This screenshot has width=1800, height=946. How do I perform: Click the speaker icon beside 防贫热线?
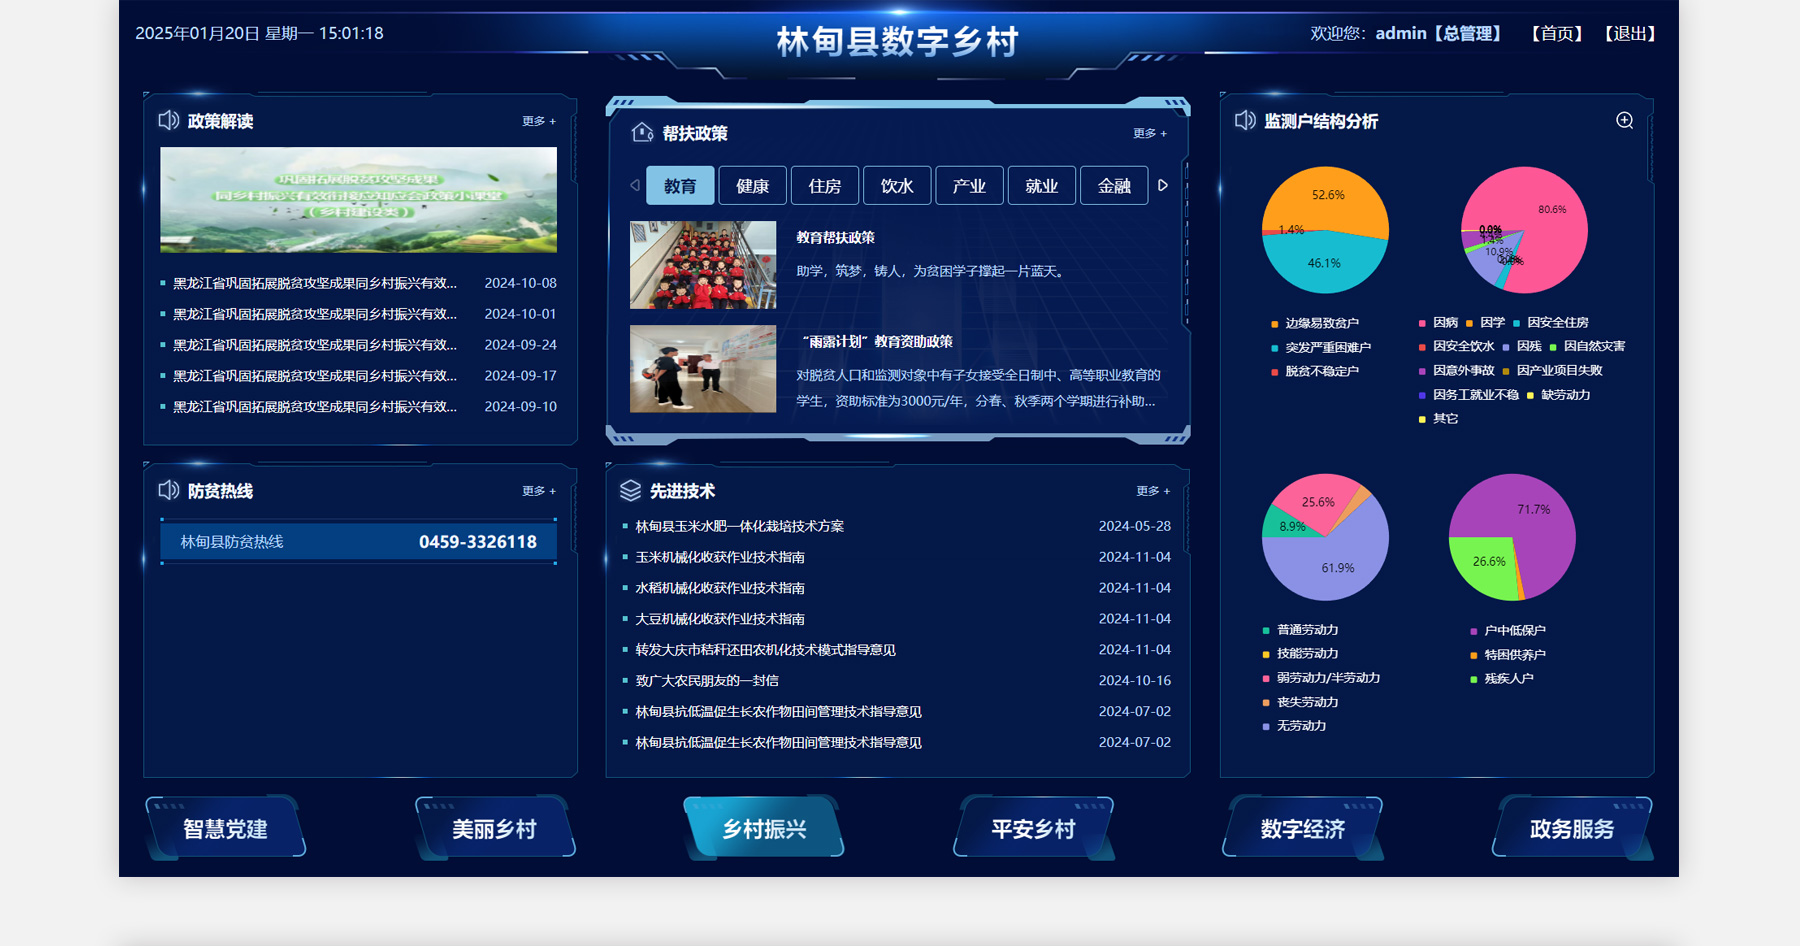pos(168,490)
